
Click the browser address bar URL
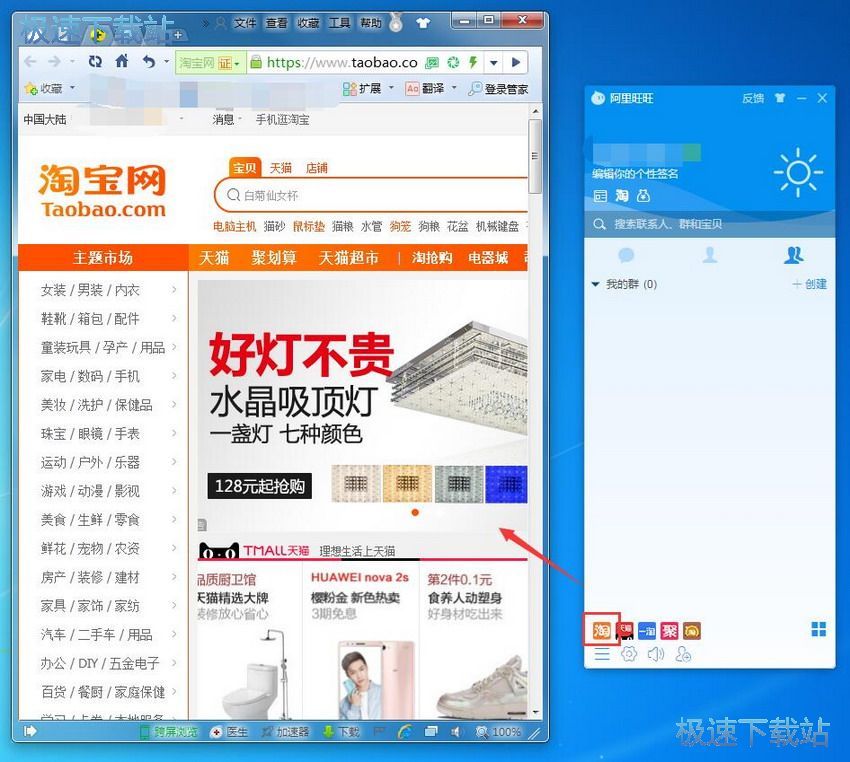tap(342, 63)
